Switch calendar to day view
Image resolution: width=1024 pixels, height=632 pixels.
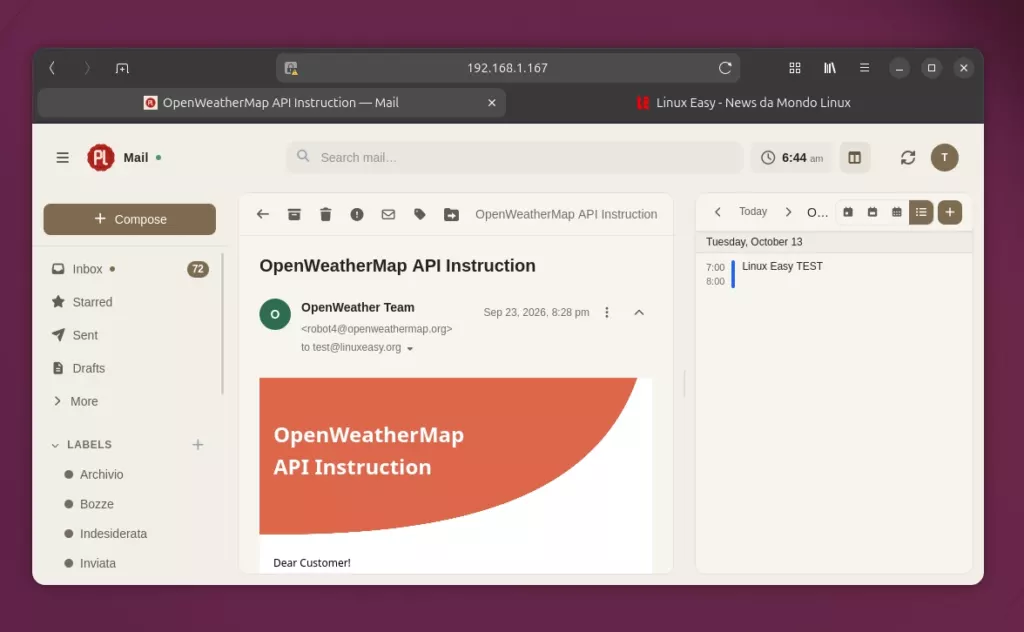pyautogui.click(x=848, y=212)
